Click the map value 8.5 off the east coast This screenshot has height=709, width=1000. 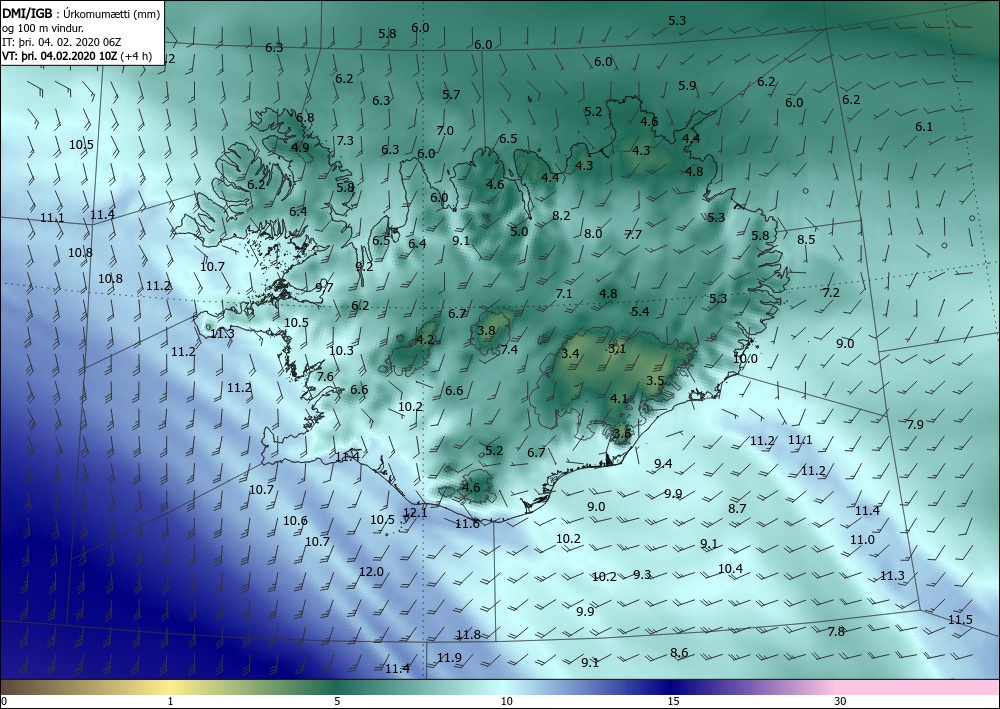point(806,239)
